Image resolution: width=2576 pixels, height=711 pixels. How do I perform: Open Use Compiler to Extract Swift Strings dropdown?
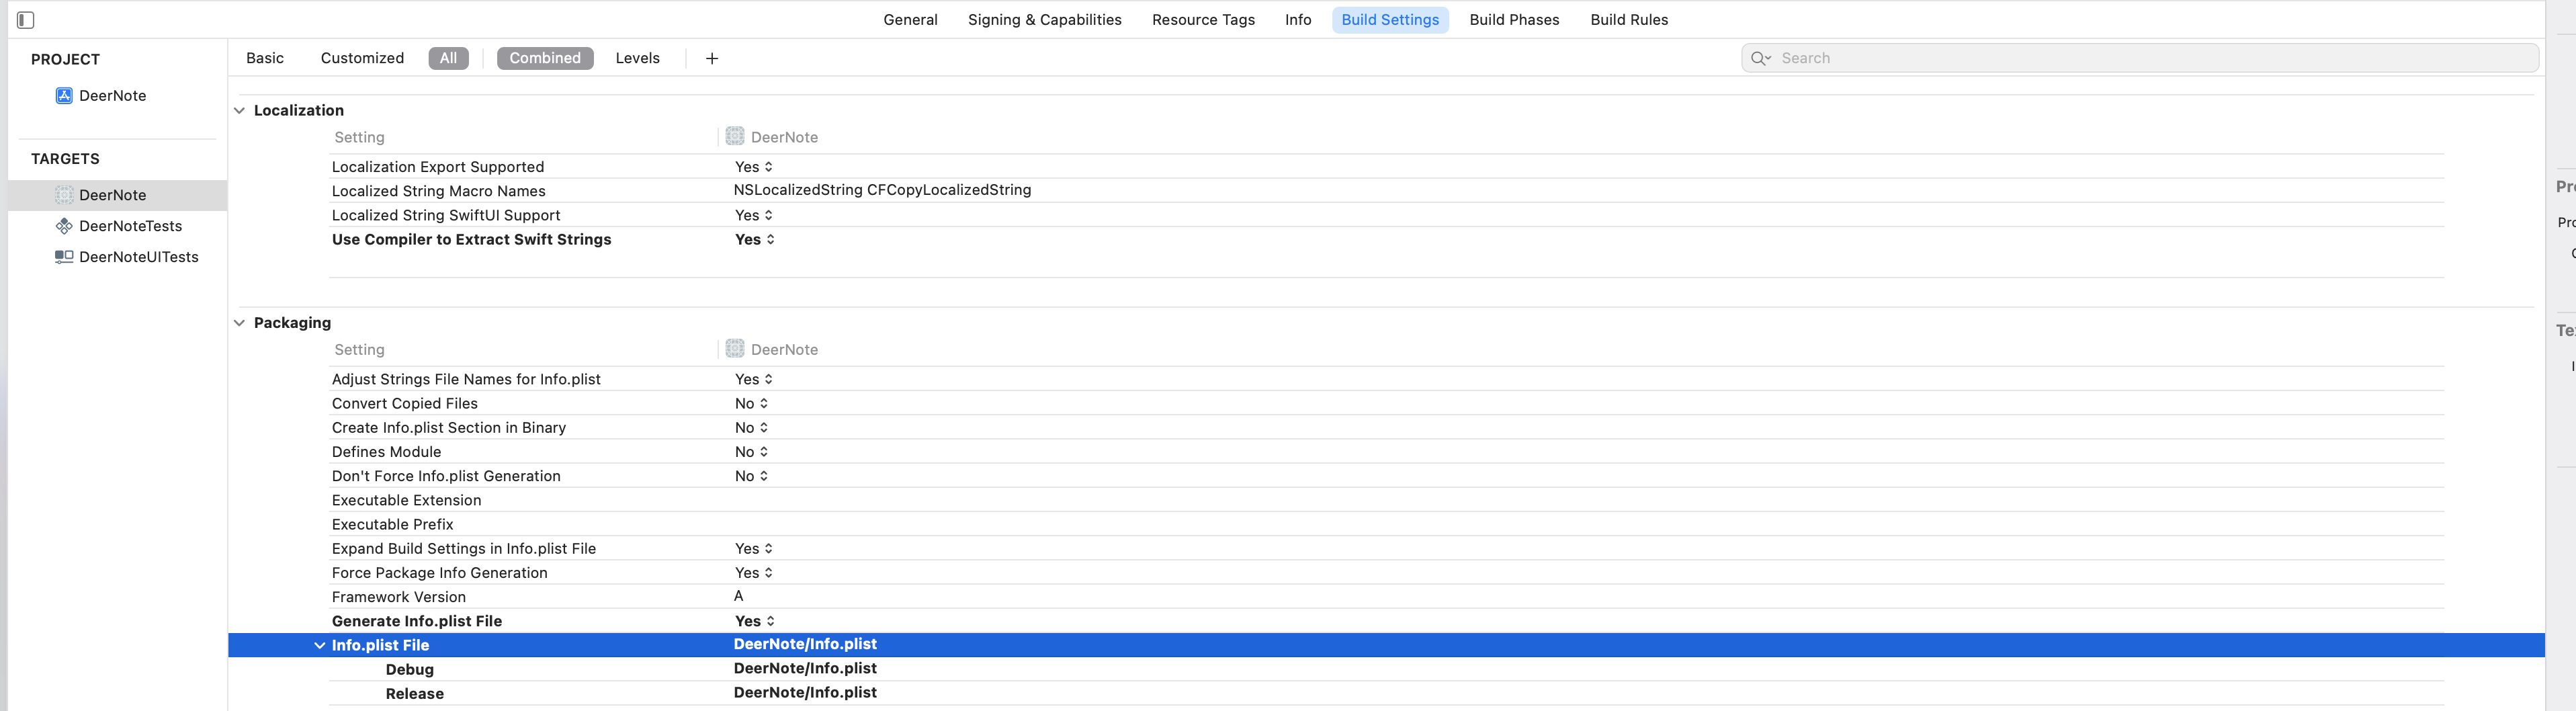pyautogui.click(x=755, y=239)
